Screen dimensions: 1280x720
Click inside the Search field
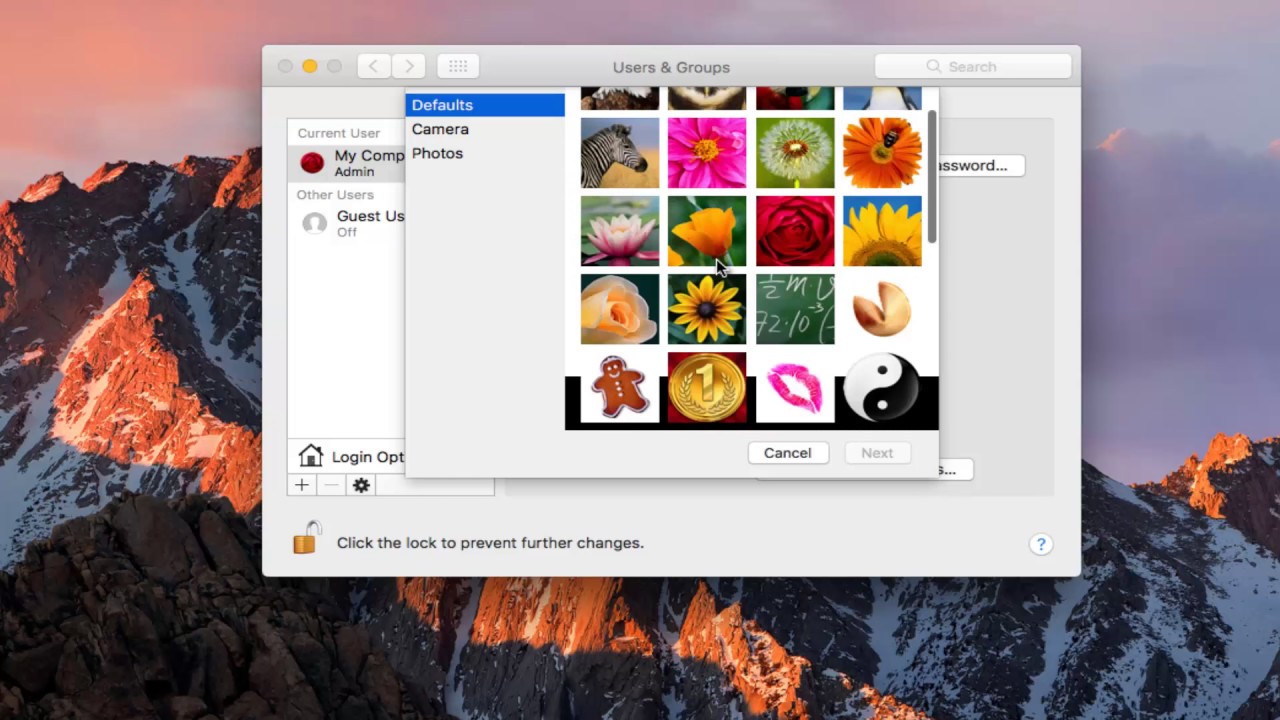tap(972, 66)
